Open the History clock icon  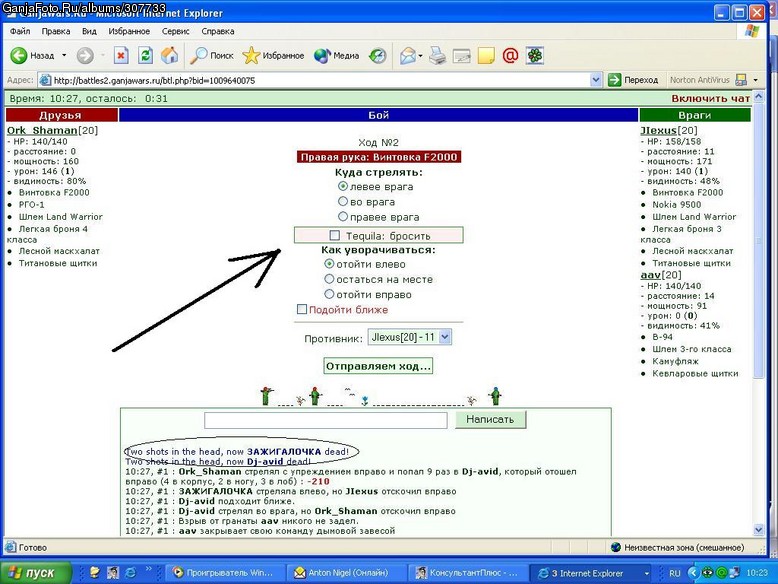click(x=378, y=56)
